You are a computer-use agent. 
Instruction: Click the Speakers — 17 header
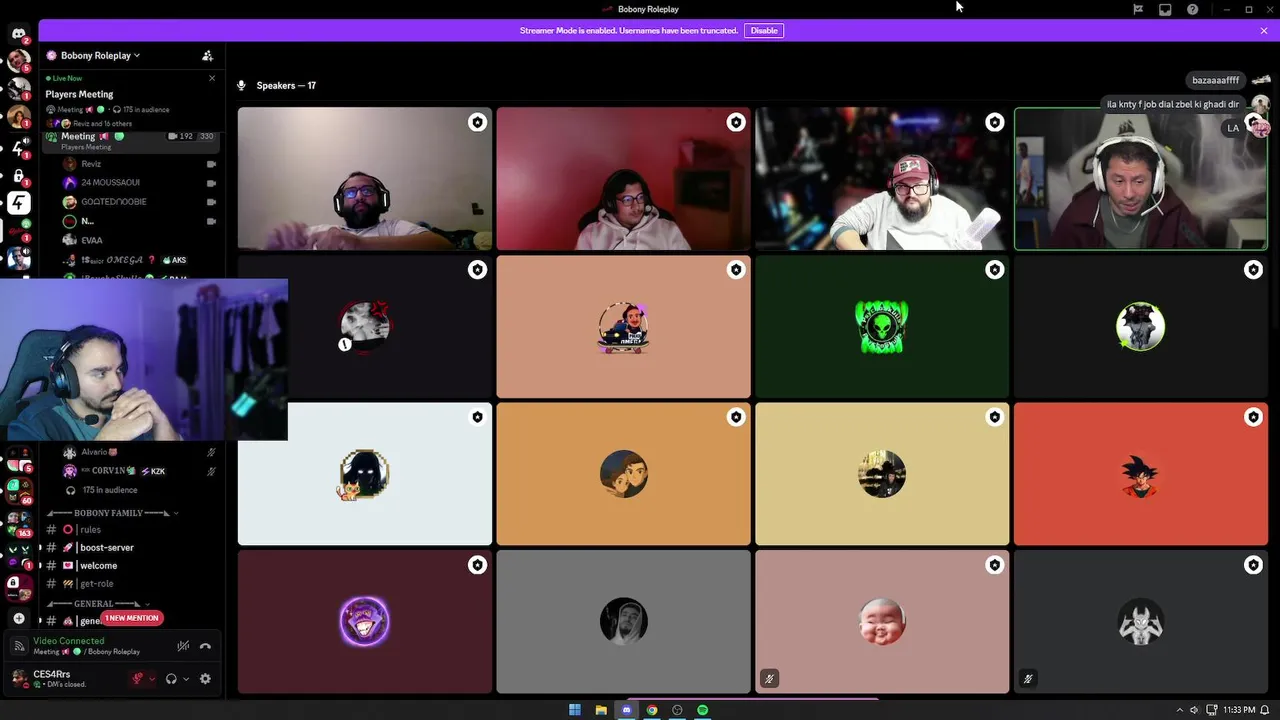pyautogui.click(x=286, y=86)
